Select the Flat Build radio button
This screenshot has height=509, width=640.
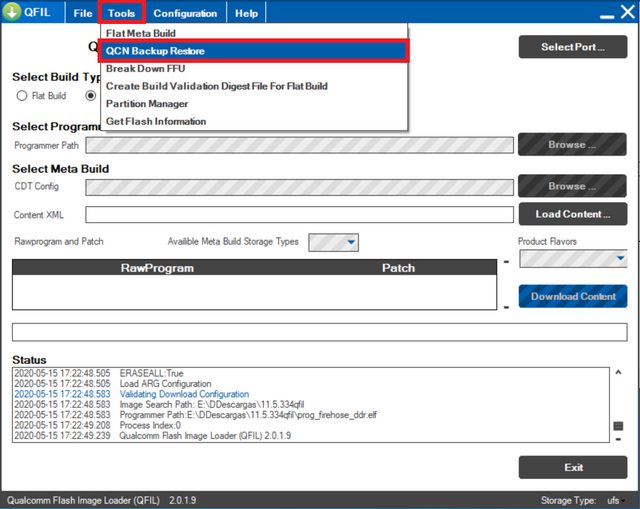[22, 96]
